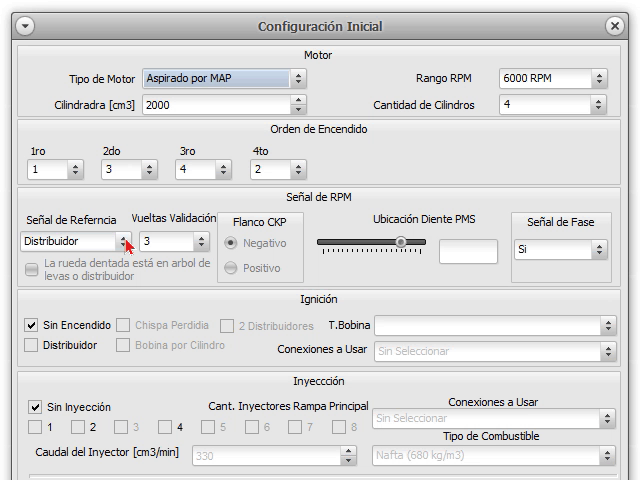The width and height of the screenshot is (640, 480).
Task: Click the window menu arrow in title bar
Action: [26, 26]
